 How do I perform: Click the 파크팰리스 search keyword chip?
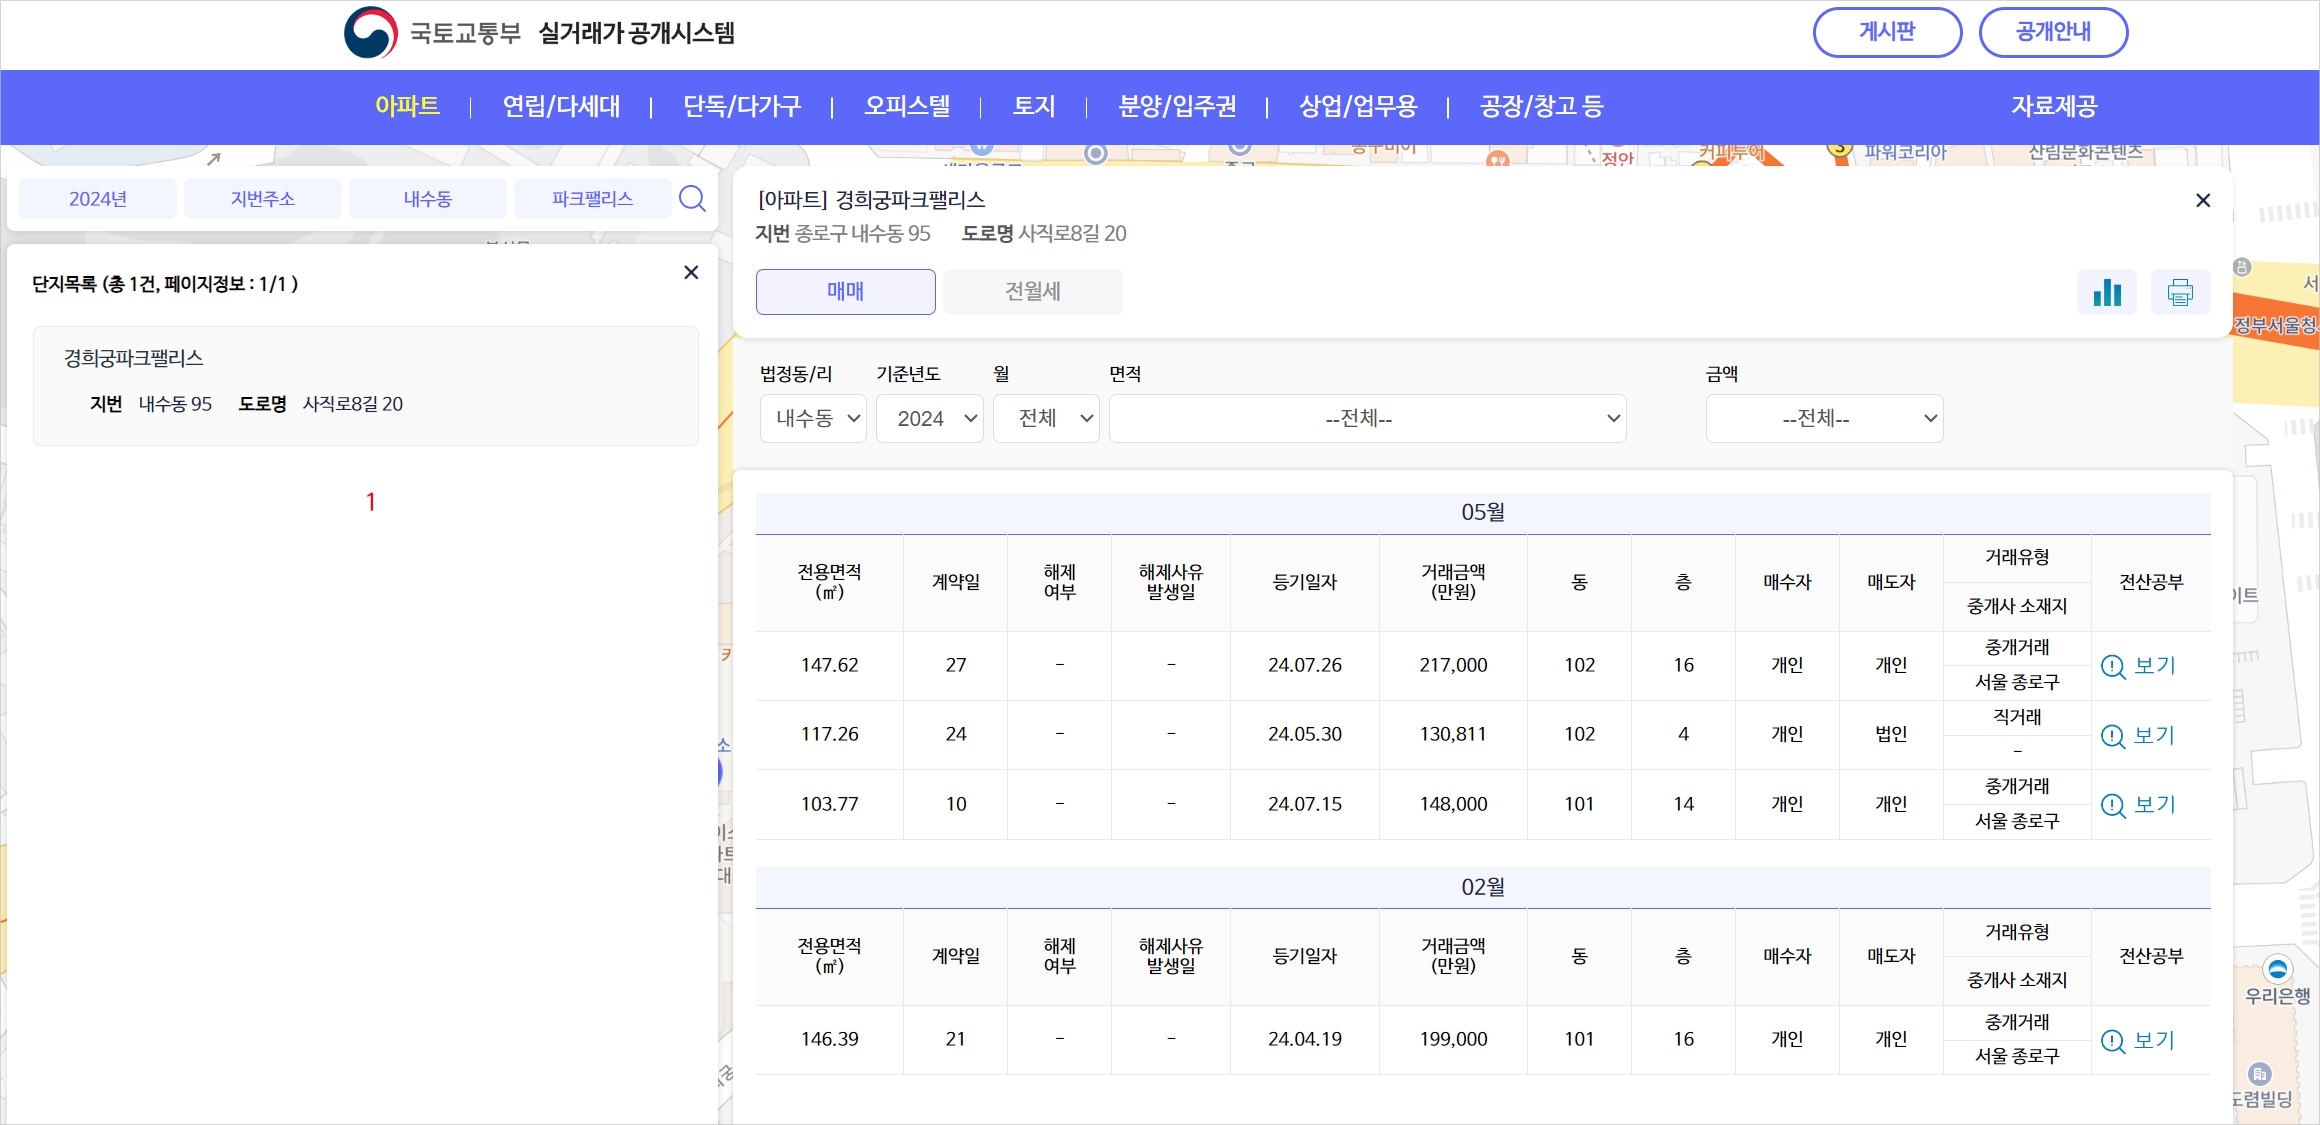click(x=592, y=199)
